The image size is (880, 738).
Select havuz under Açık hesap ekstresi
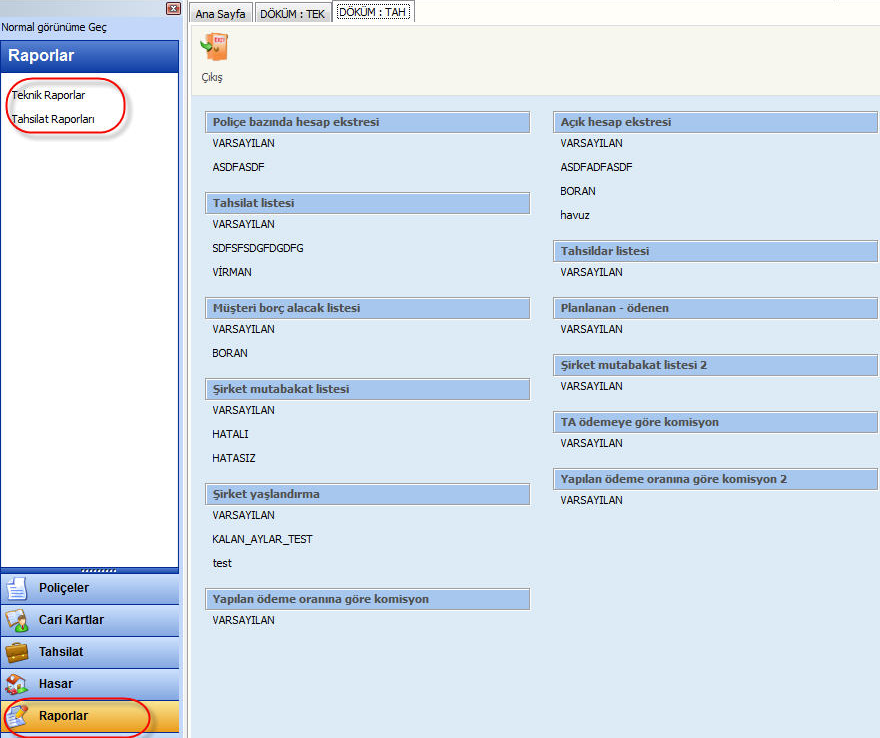[x=575, y=215]
